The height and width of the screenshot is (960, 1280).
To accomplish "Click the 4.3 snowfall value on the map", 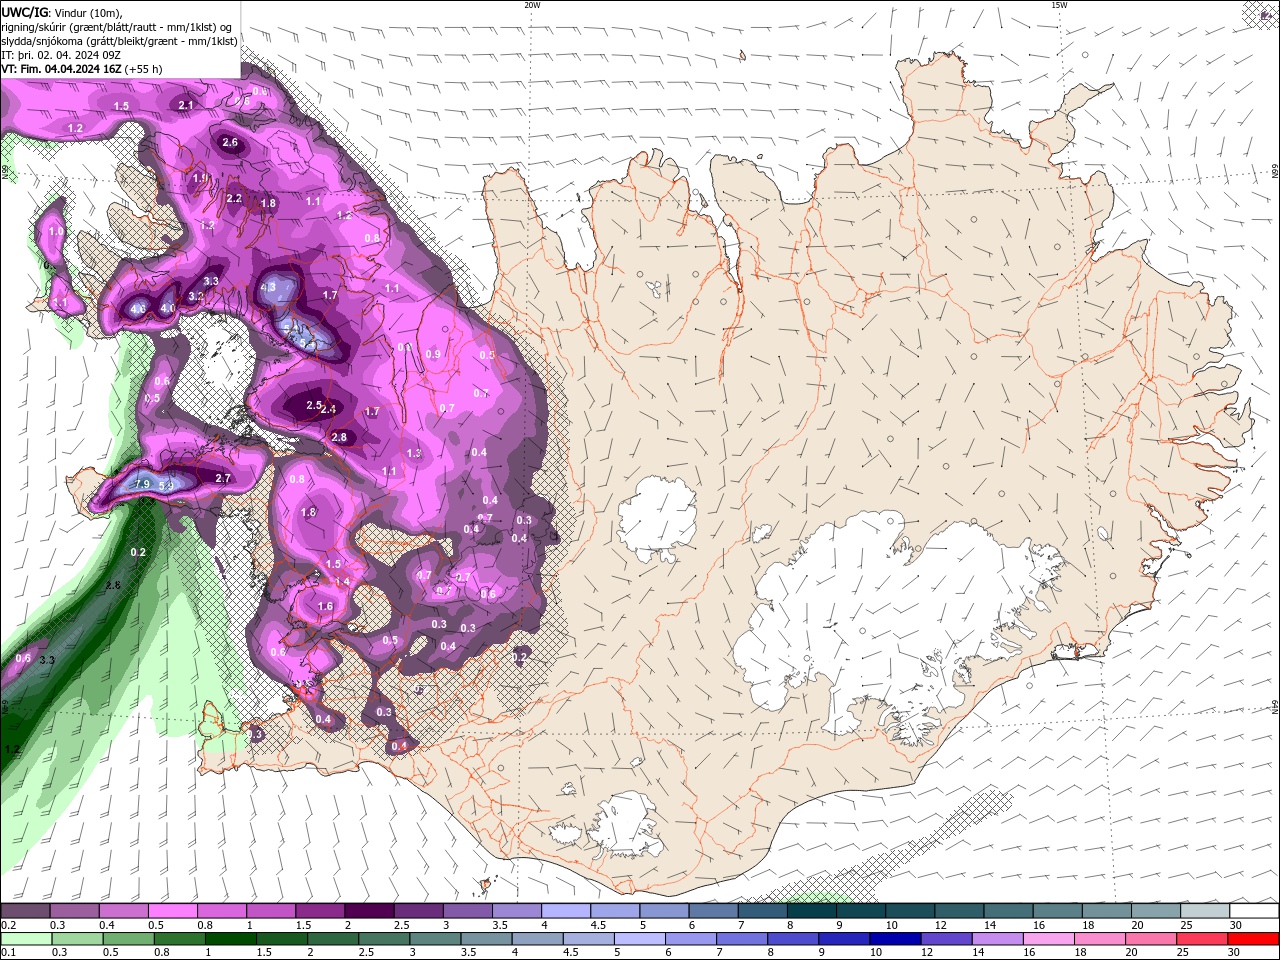I will coord(268,287).
